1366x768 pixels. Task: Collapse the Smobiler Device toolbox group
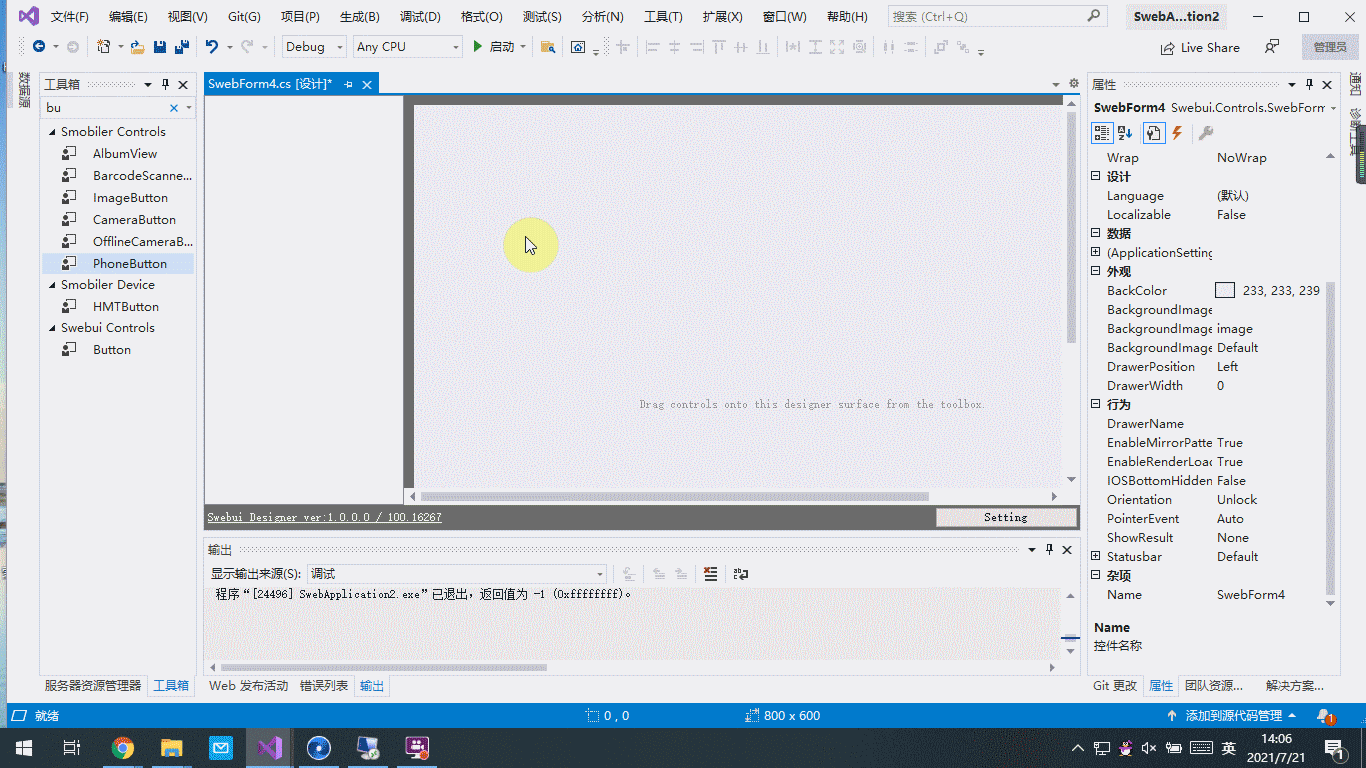pos(52,285)
